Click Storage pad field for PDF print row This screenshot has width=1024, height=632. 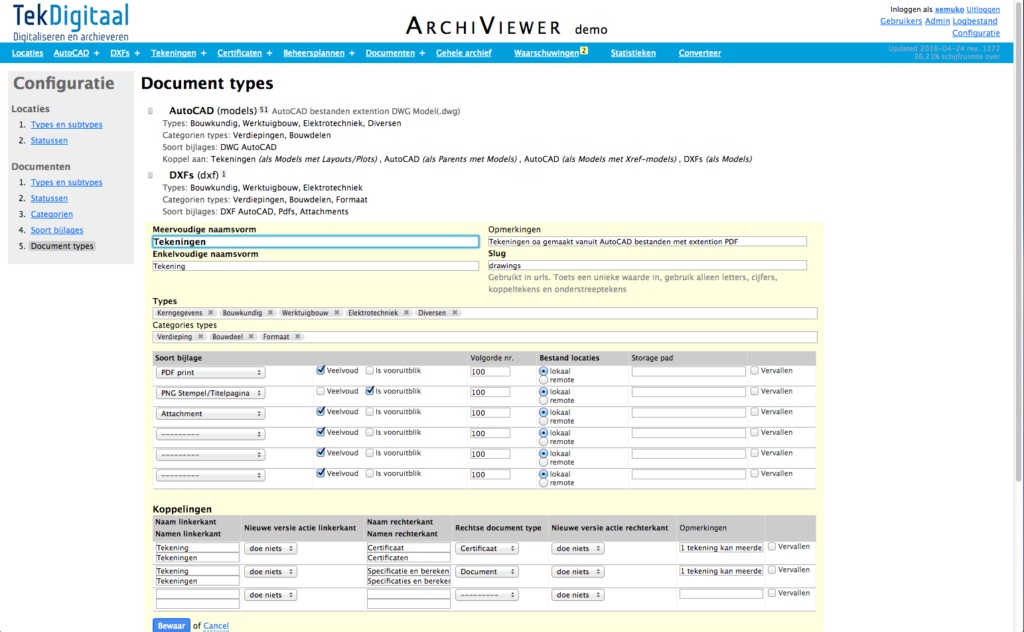pyautogui.click(x=688, y=371)
